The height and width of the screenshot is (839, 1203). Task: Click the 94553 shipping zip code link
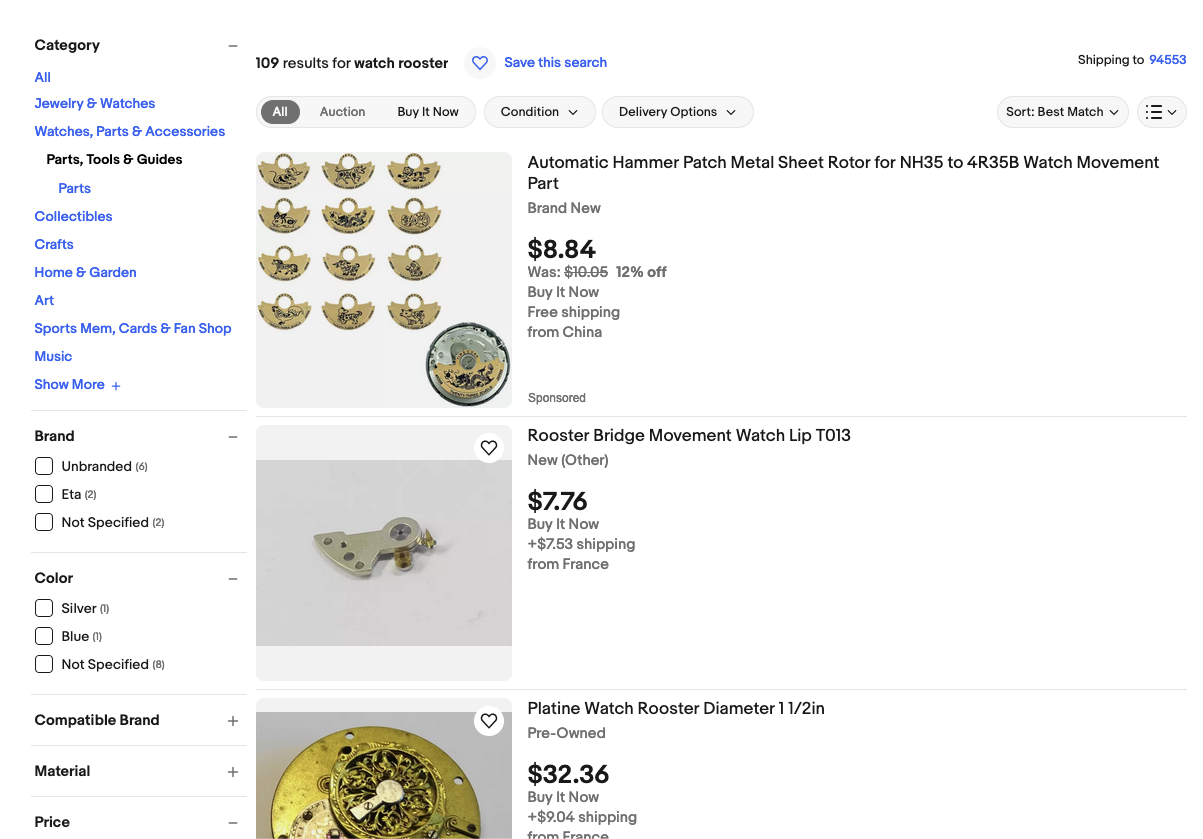1167,60
